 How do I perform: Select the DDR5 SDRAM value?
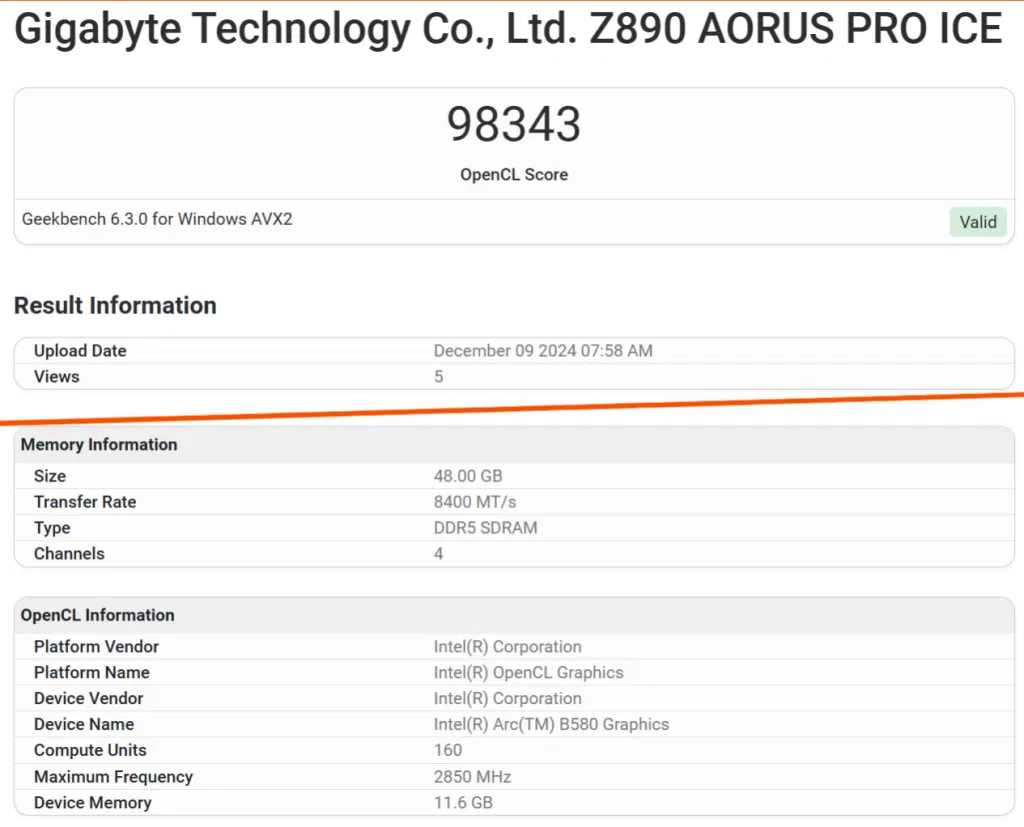pos(485,528)
